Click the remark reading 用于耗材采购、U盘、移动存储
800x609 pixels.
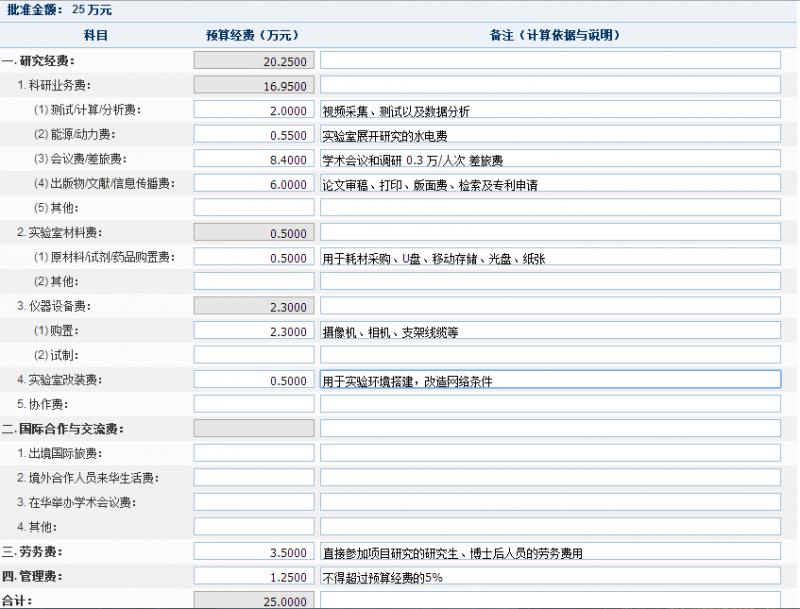click(550, 257)
